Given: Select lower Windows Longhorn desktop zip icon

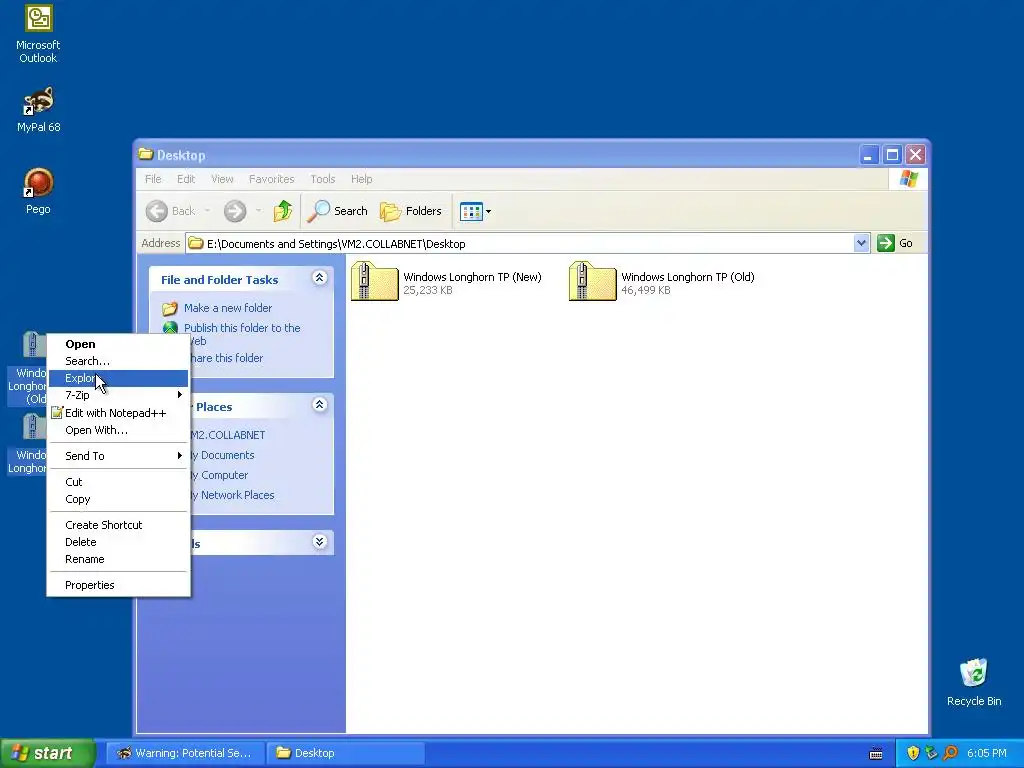Looking at the screenshot, I should (27, 444).
